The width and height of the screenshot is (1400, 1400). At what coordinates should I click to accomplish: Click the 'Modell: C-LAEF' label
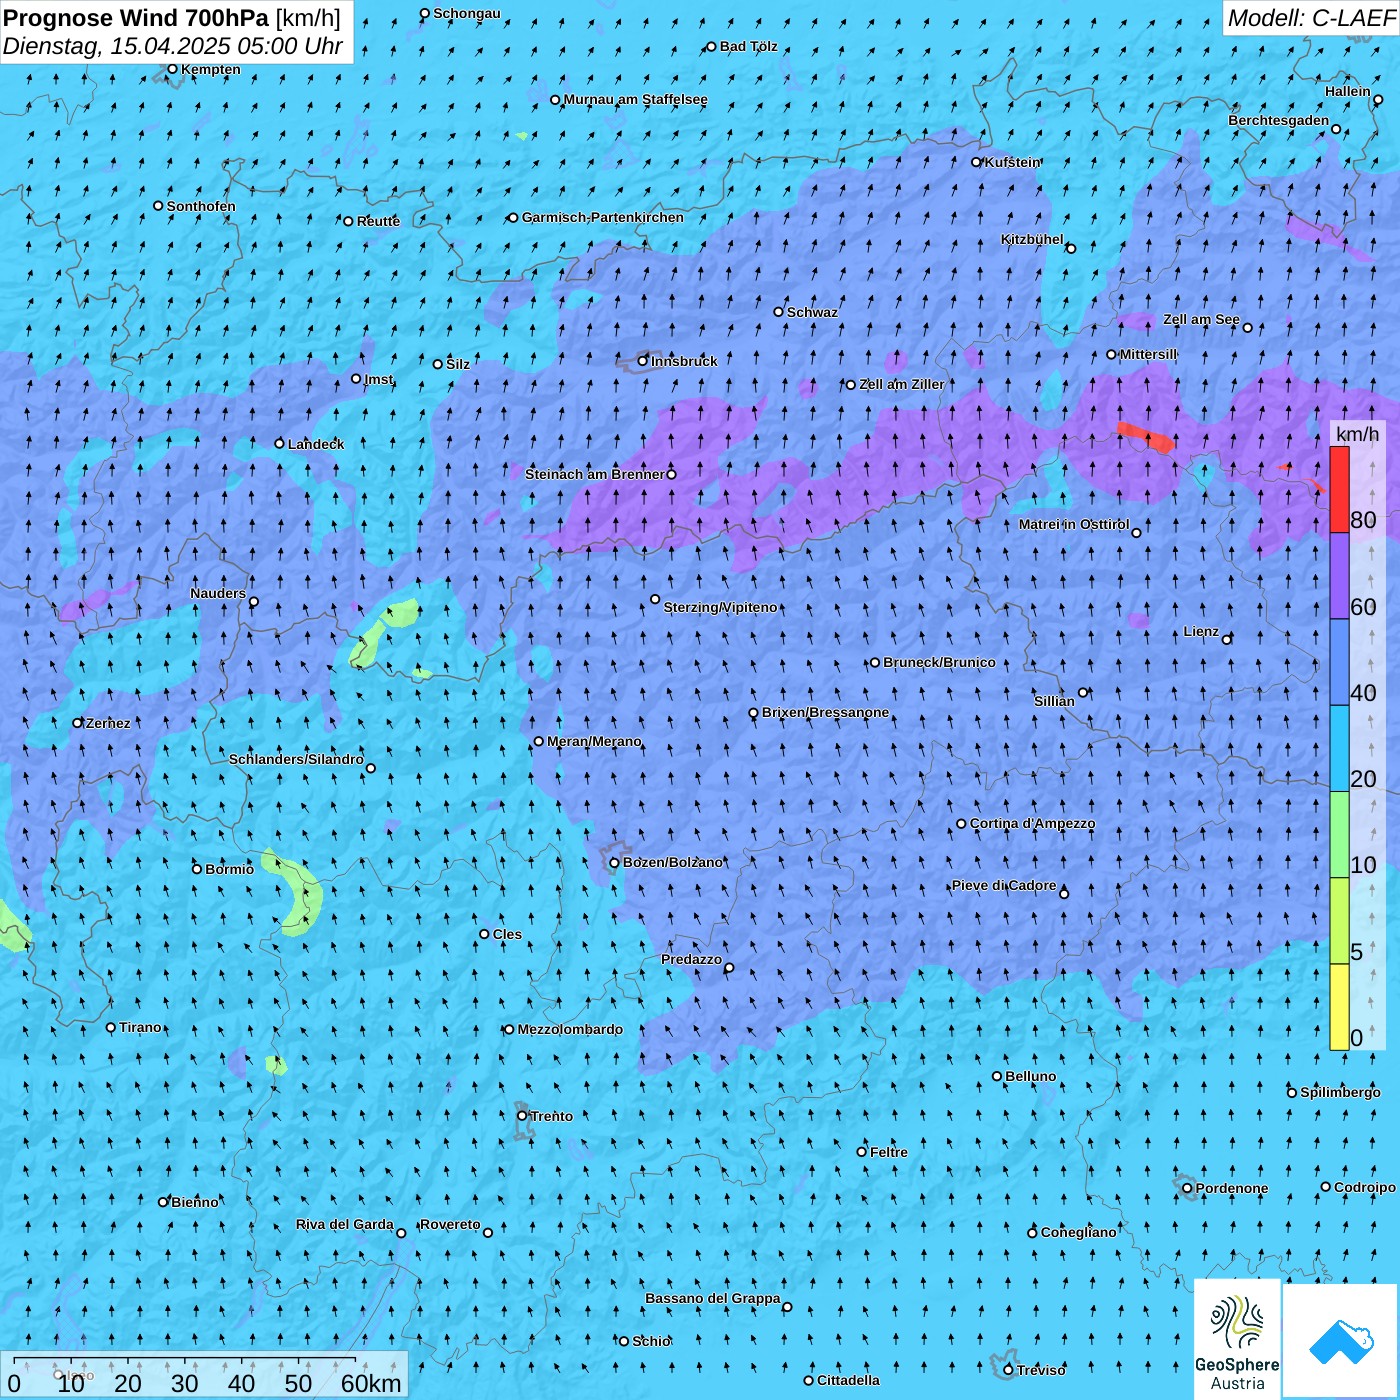[1311, 17]
